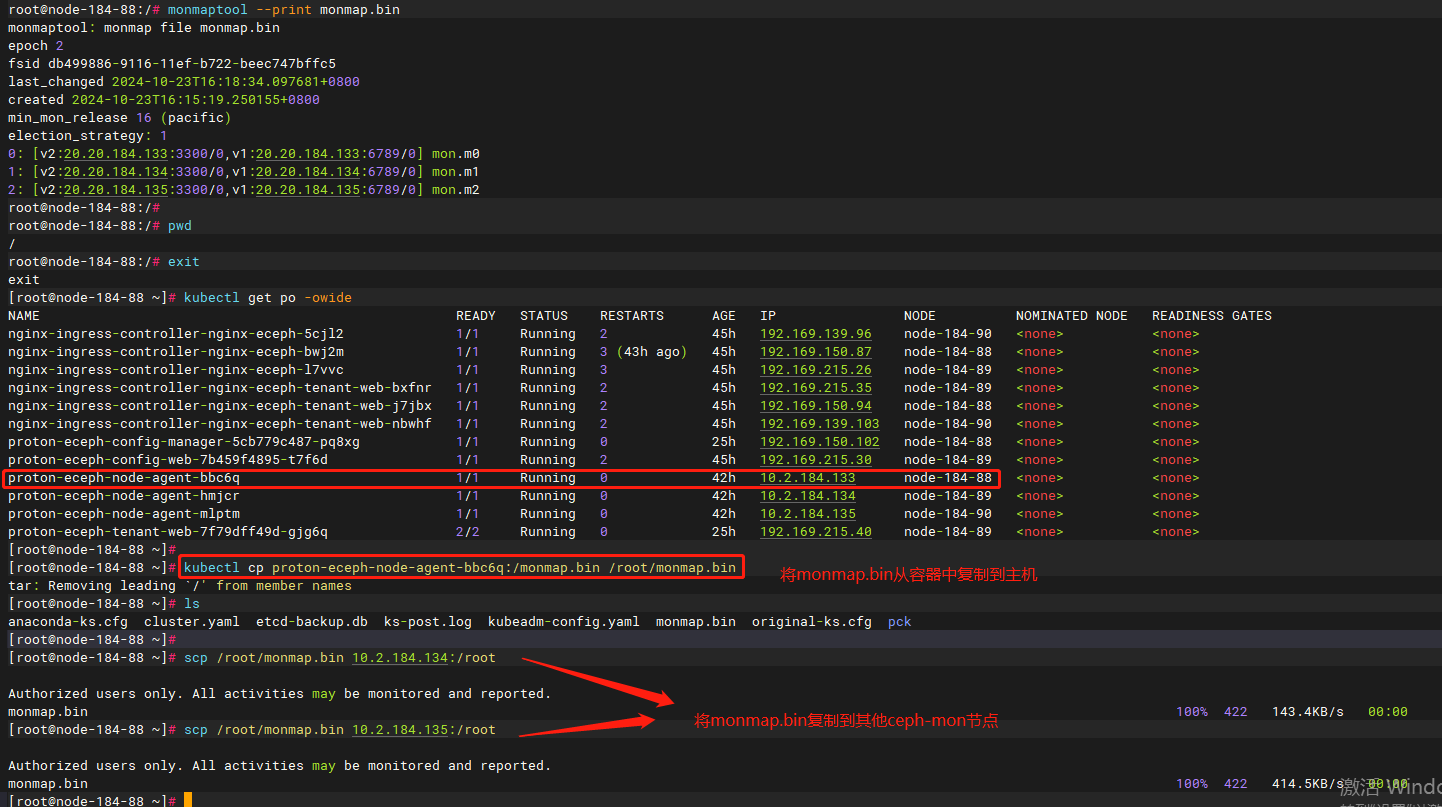Screen dimensions: 1442x807
Task: Click the pwd command line
Action: coord(100,226)
